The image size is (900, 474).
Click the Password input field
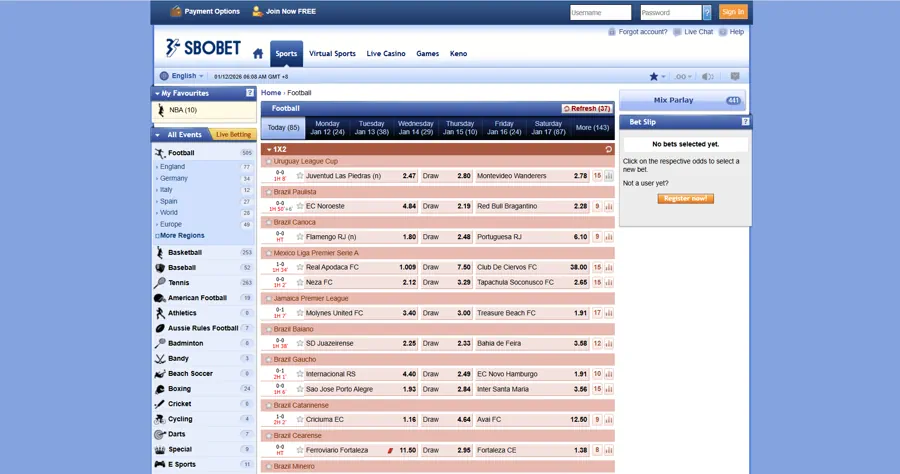click(671, 12)
